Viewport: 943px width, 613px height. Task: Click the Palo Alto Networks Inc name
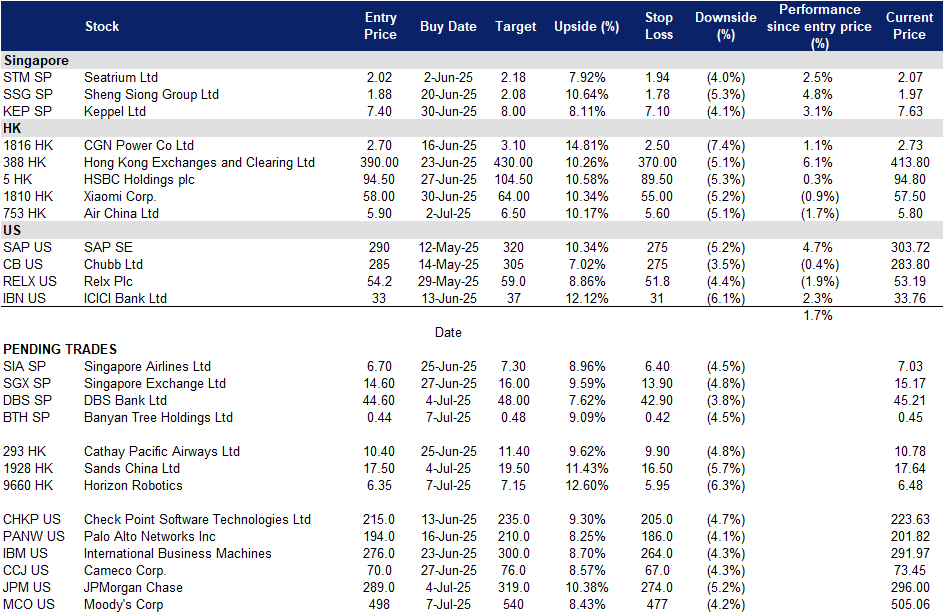pyautogui.click(x=150, y=537)
